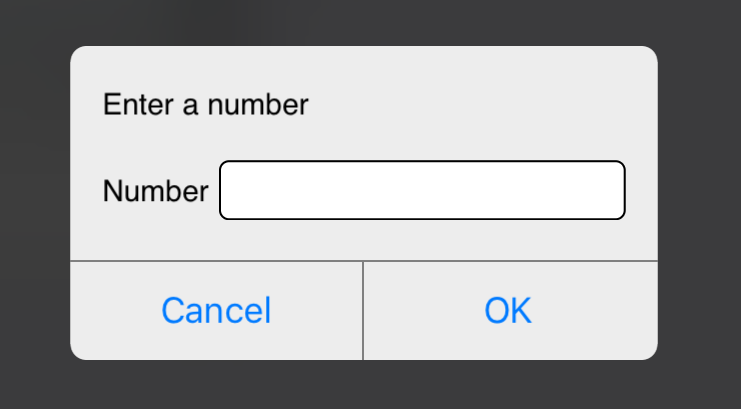Confirm the number entry with OK

(508, 310)
